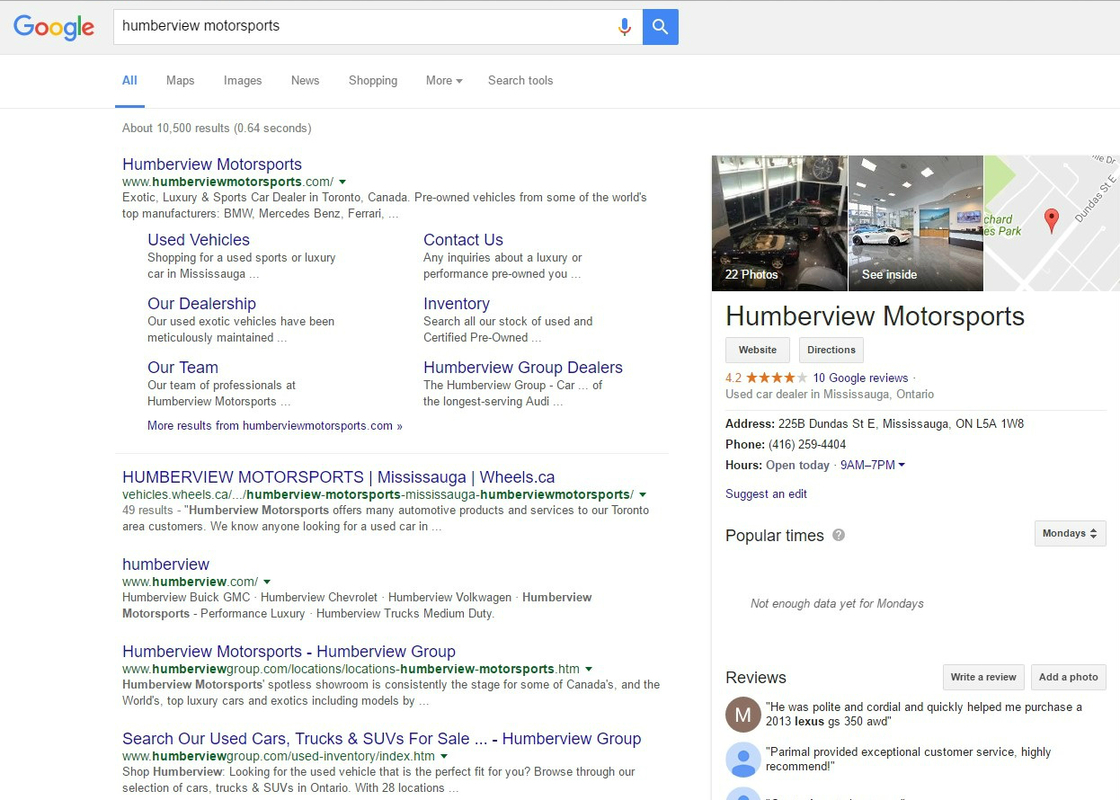Click reviewer avatar with letter M
This screenshot has height=800, width=1120.
pos(743,714)
